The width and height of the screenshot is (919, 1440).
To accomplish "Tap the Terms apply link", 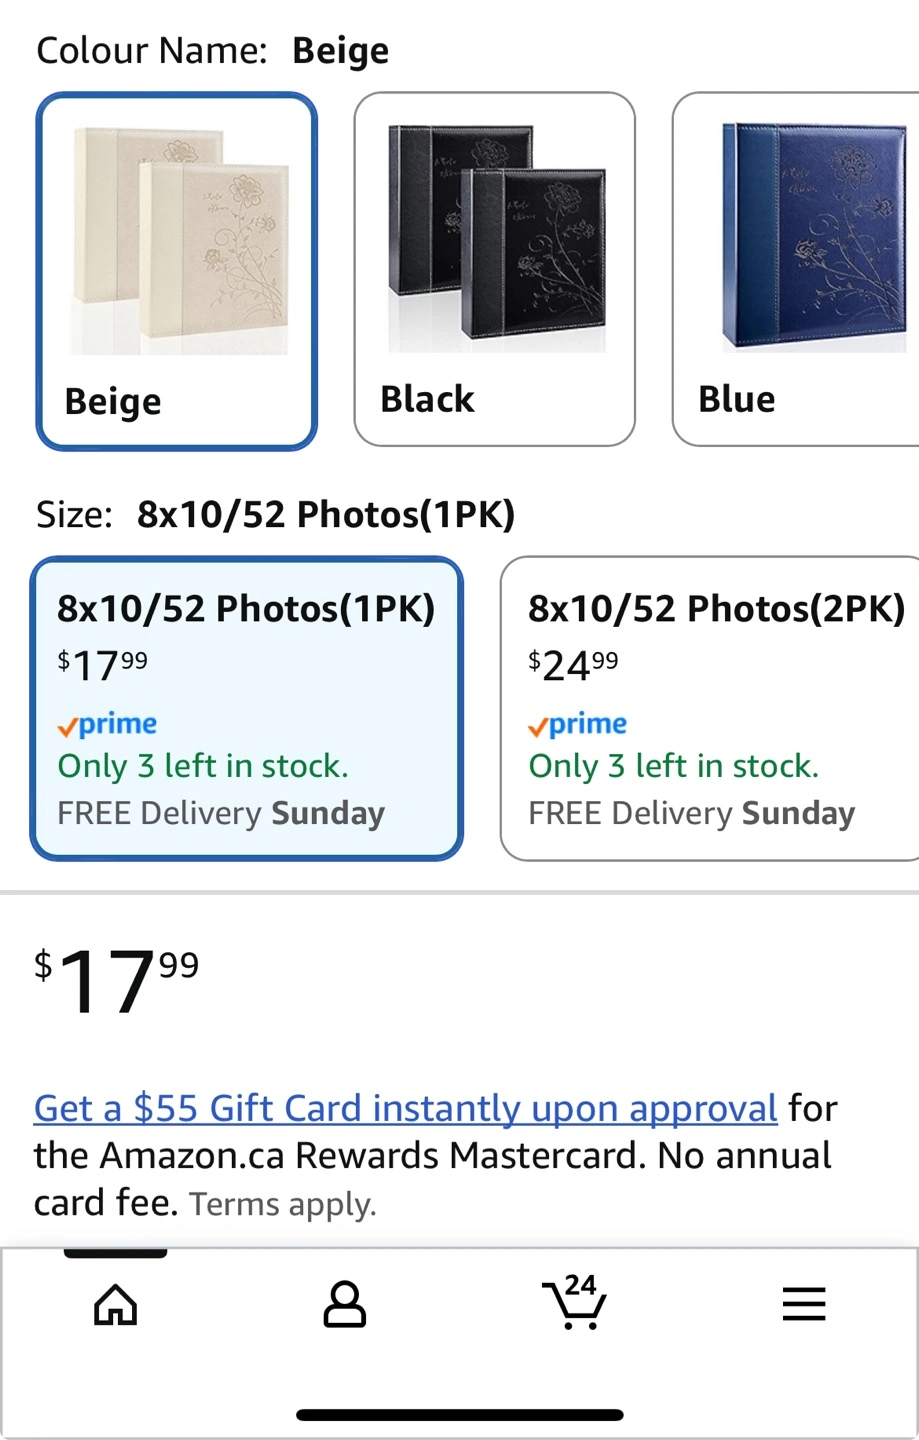I will point(283,1204).
